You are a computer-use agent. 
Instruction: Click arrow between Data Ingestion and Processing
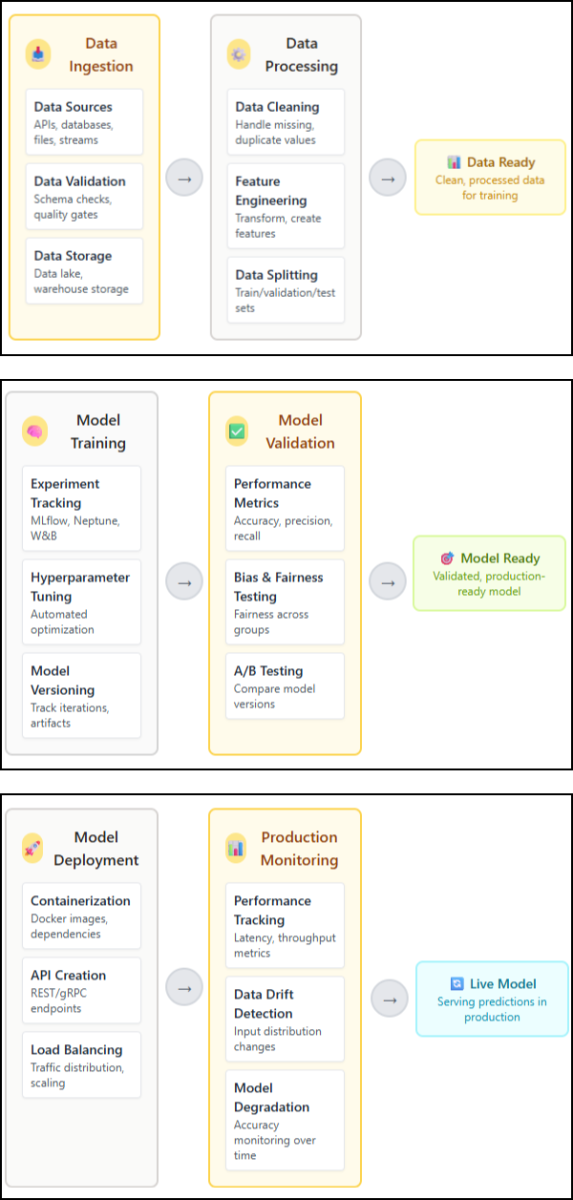184,179
